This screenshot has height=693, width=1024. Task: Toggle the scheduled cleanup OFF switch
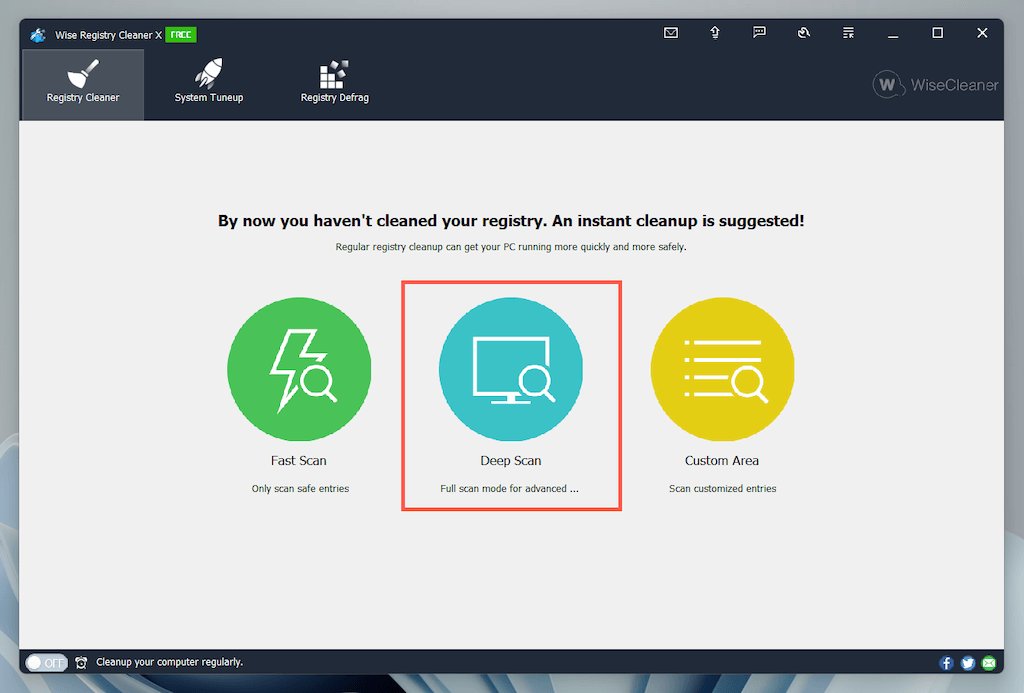(x=46, y=662)
